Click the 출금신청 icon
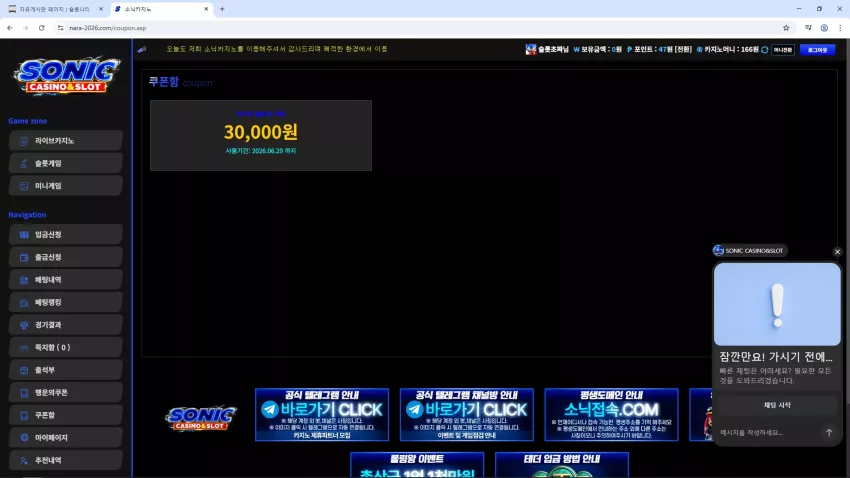The height and width of the screenshot is (478, 850). coord(24,257)
